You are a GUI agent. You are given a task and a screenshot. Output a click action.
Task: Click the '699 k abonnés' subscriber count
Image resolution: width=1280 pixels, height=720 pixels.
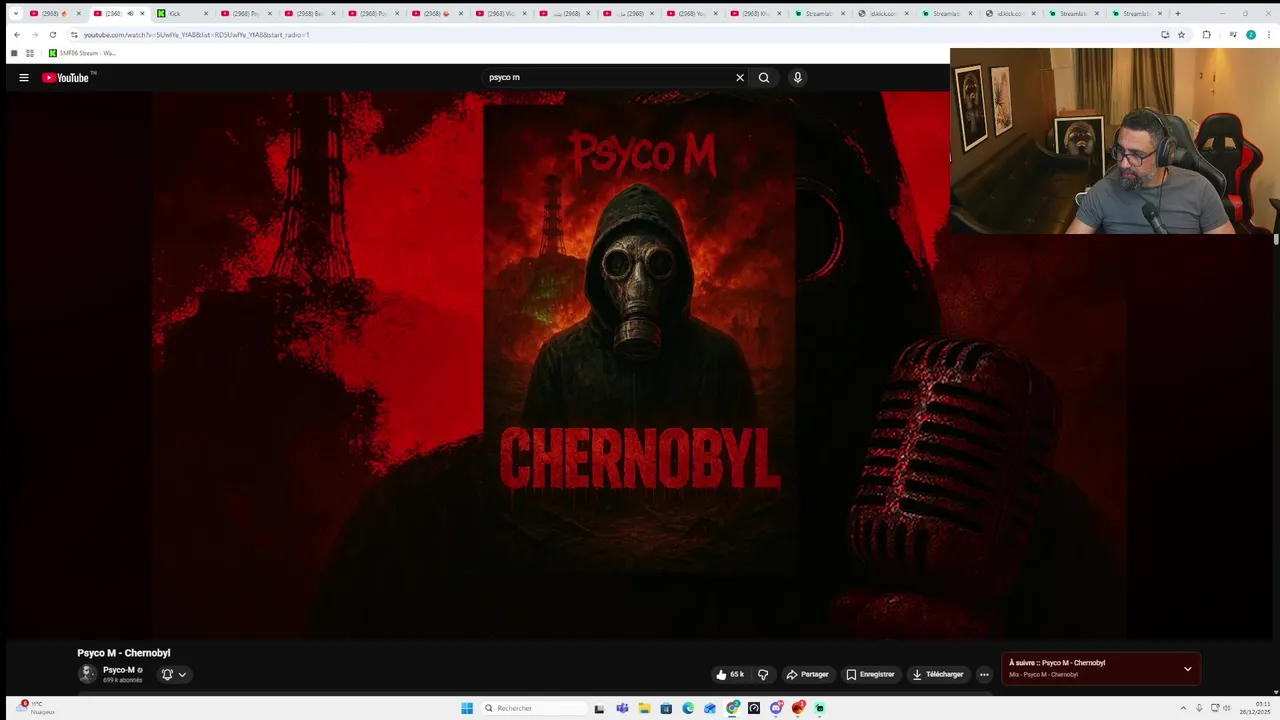(122, 680)
